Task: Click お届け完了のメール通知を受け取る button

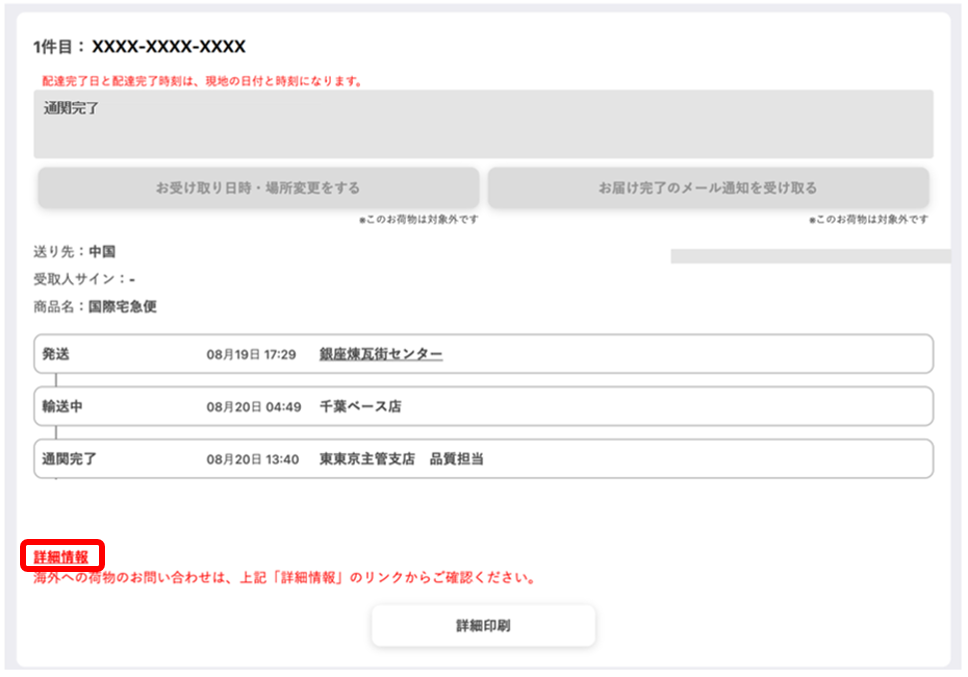Action: tap(708, 188)
